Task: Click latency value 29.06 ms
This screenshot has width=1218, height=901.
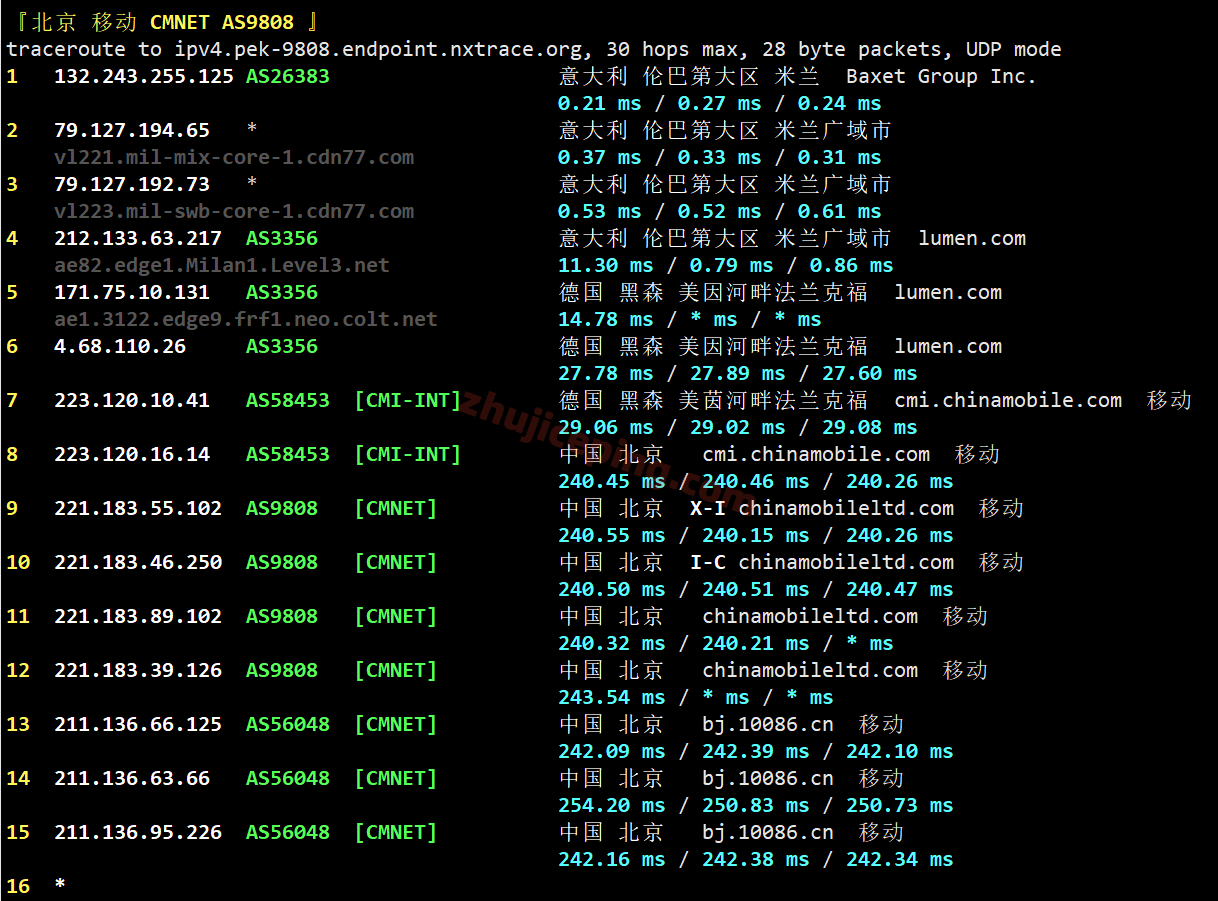Action: click(x=606, y=427)
